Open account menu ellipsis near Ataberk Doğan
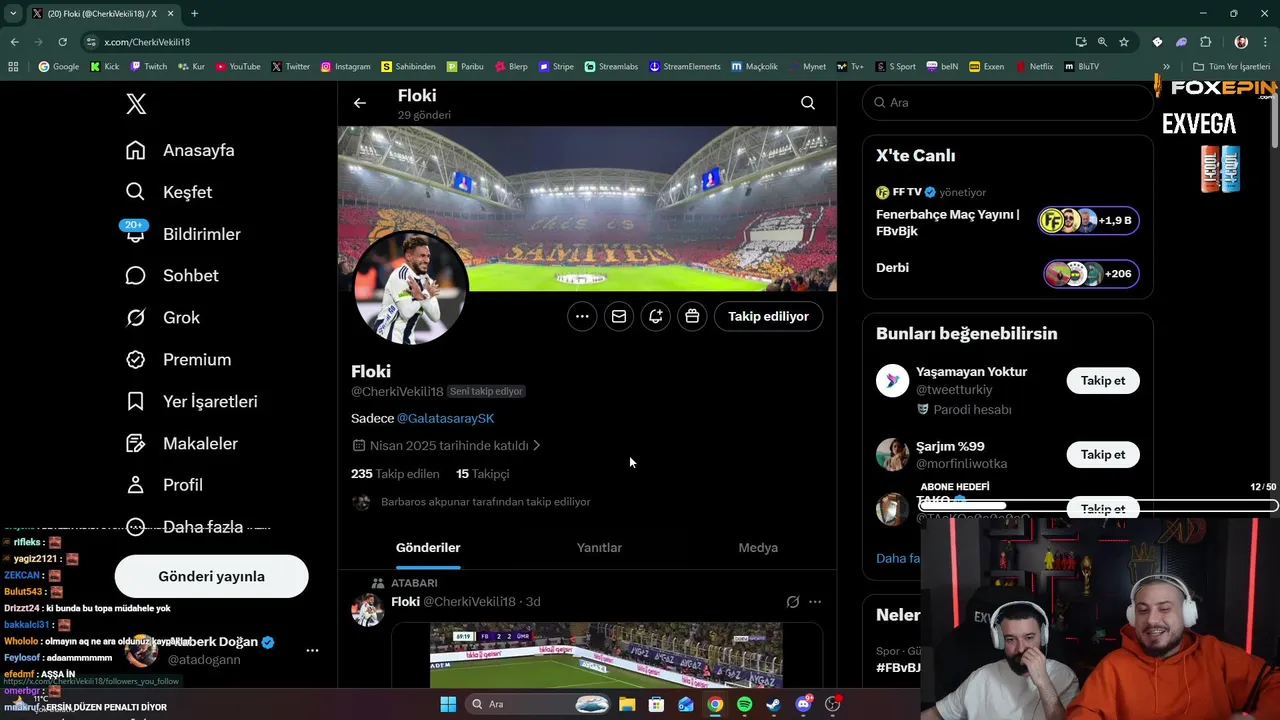The width and height of the screenshot is (1280, 720). click(312, 650)
